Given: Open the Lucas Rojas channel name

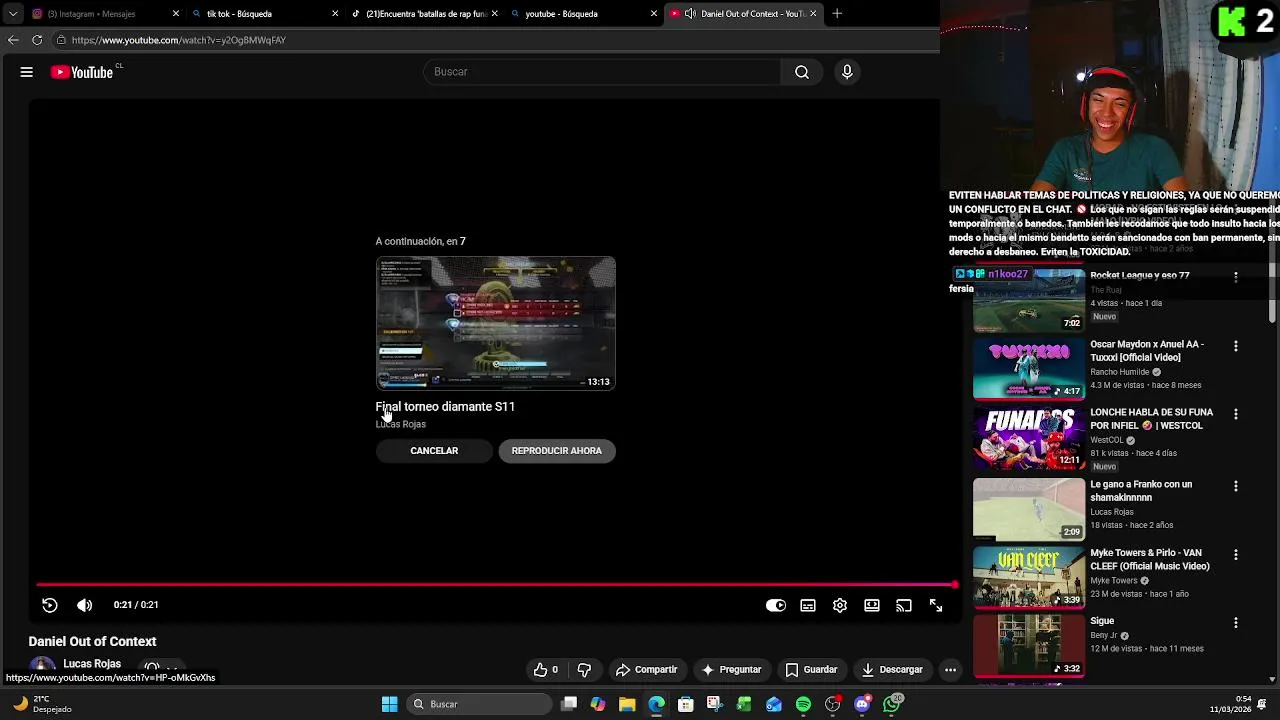Looking at the screenshot, I should (92, 664).
